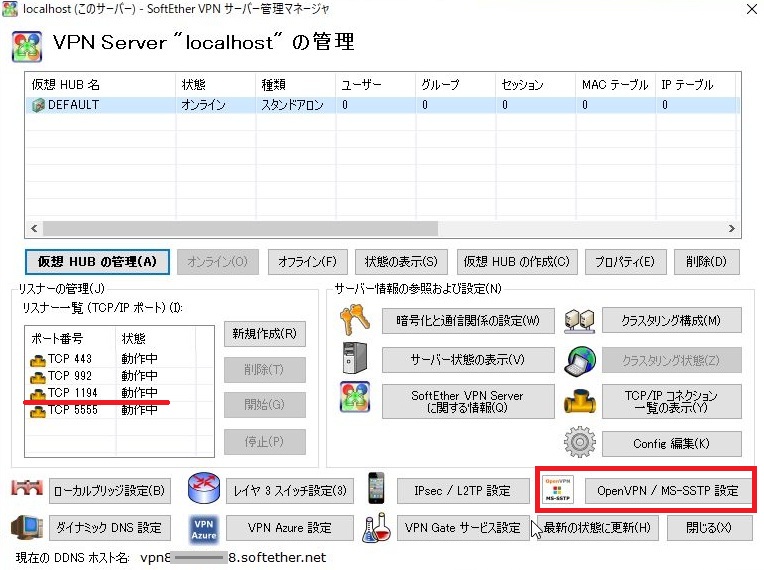Click the hub list right scroll arrow

coord(731,228)
